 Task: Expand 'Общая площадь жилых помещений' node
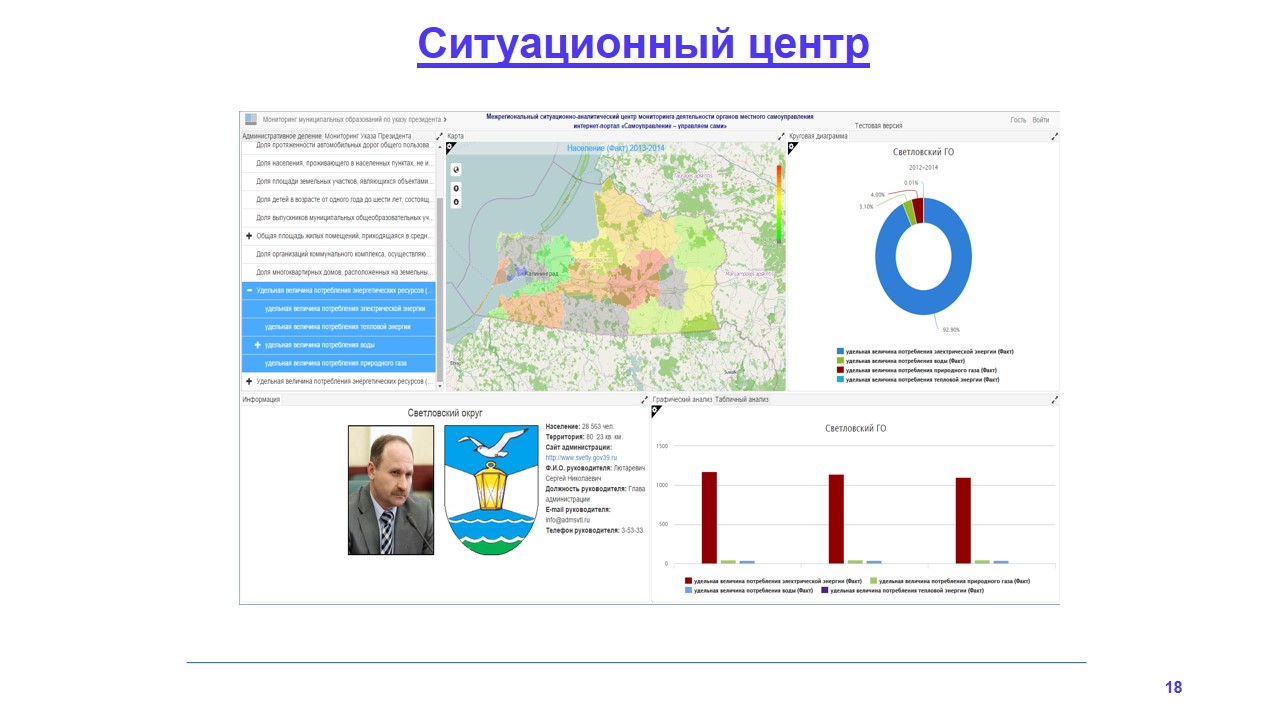point(249,236)
